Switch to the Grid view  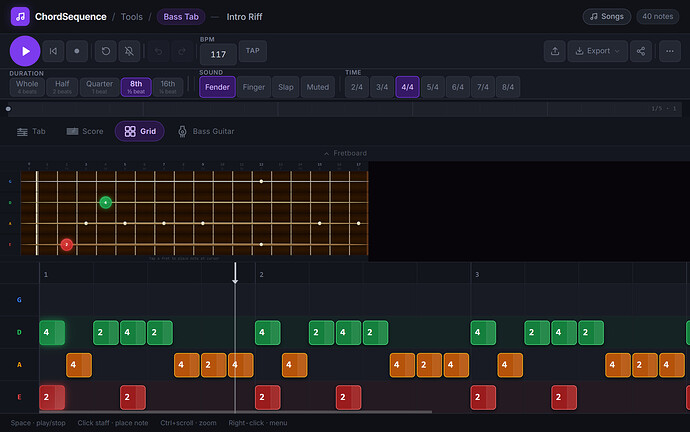coord(140,132)
